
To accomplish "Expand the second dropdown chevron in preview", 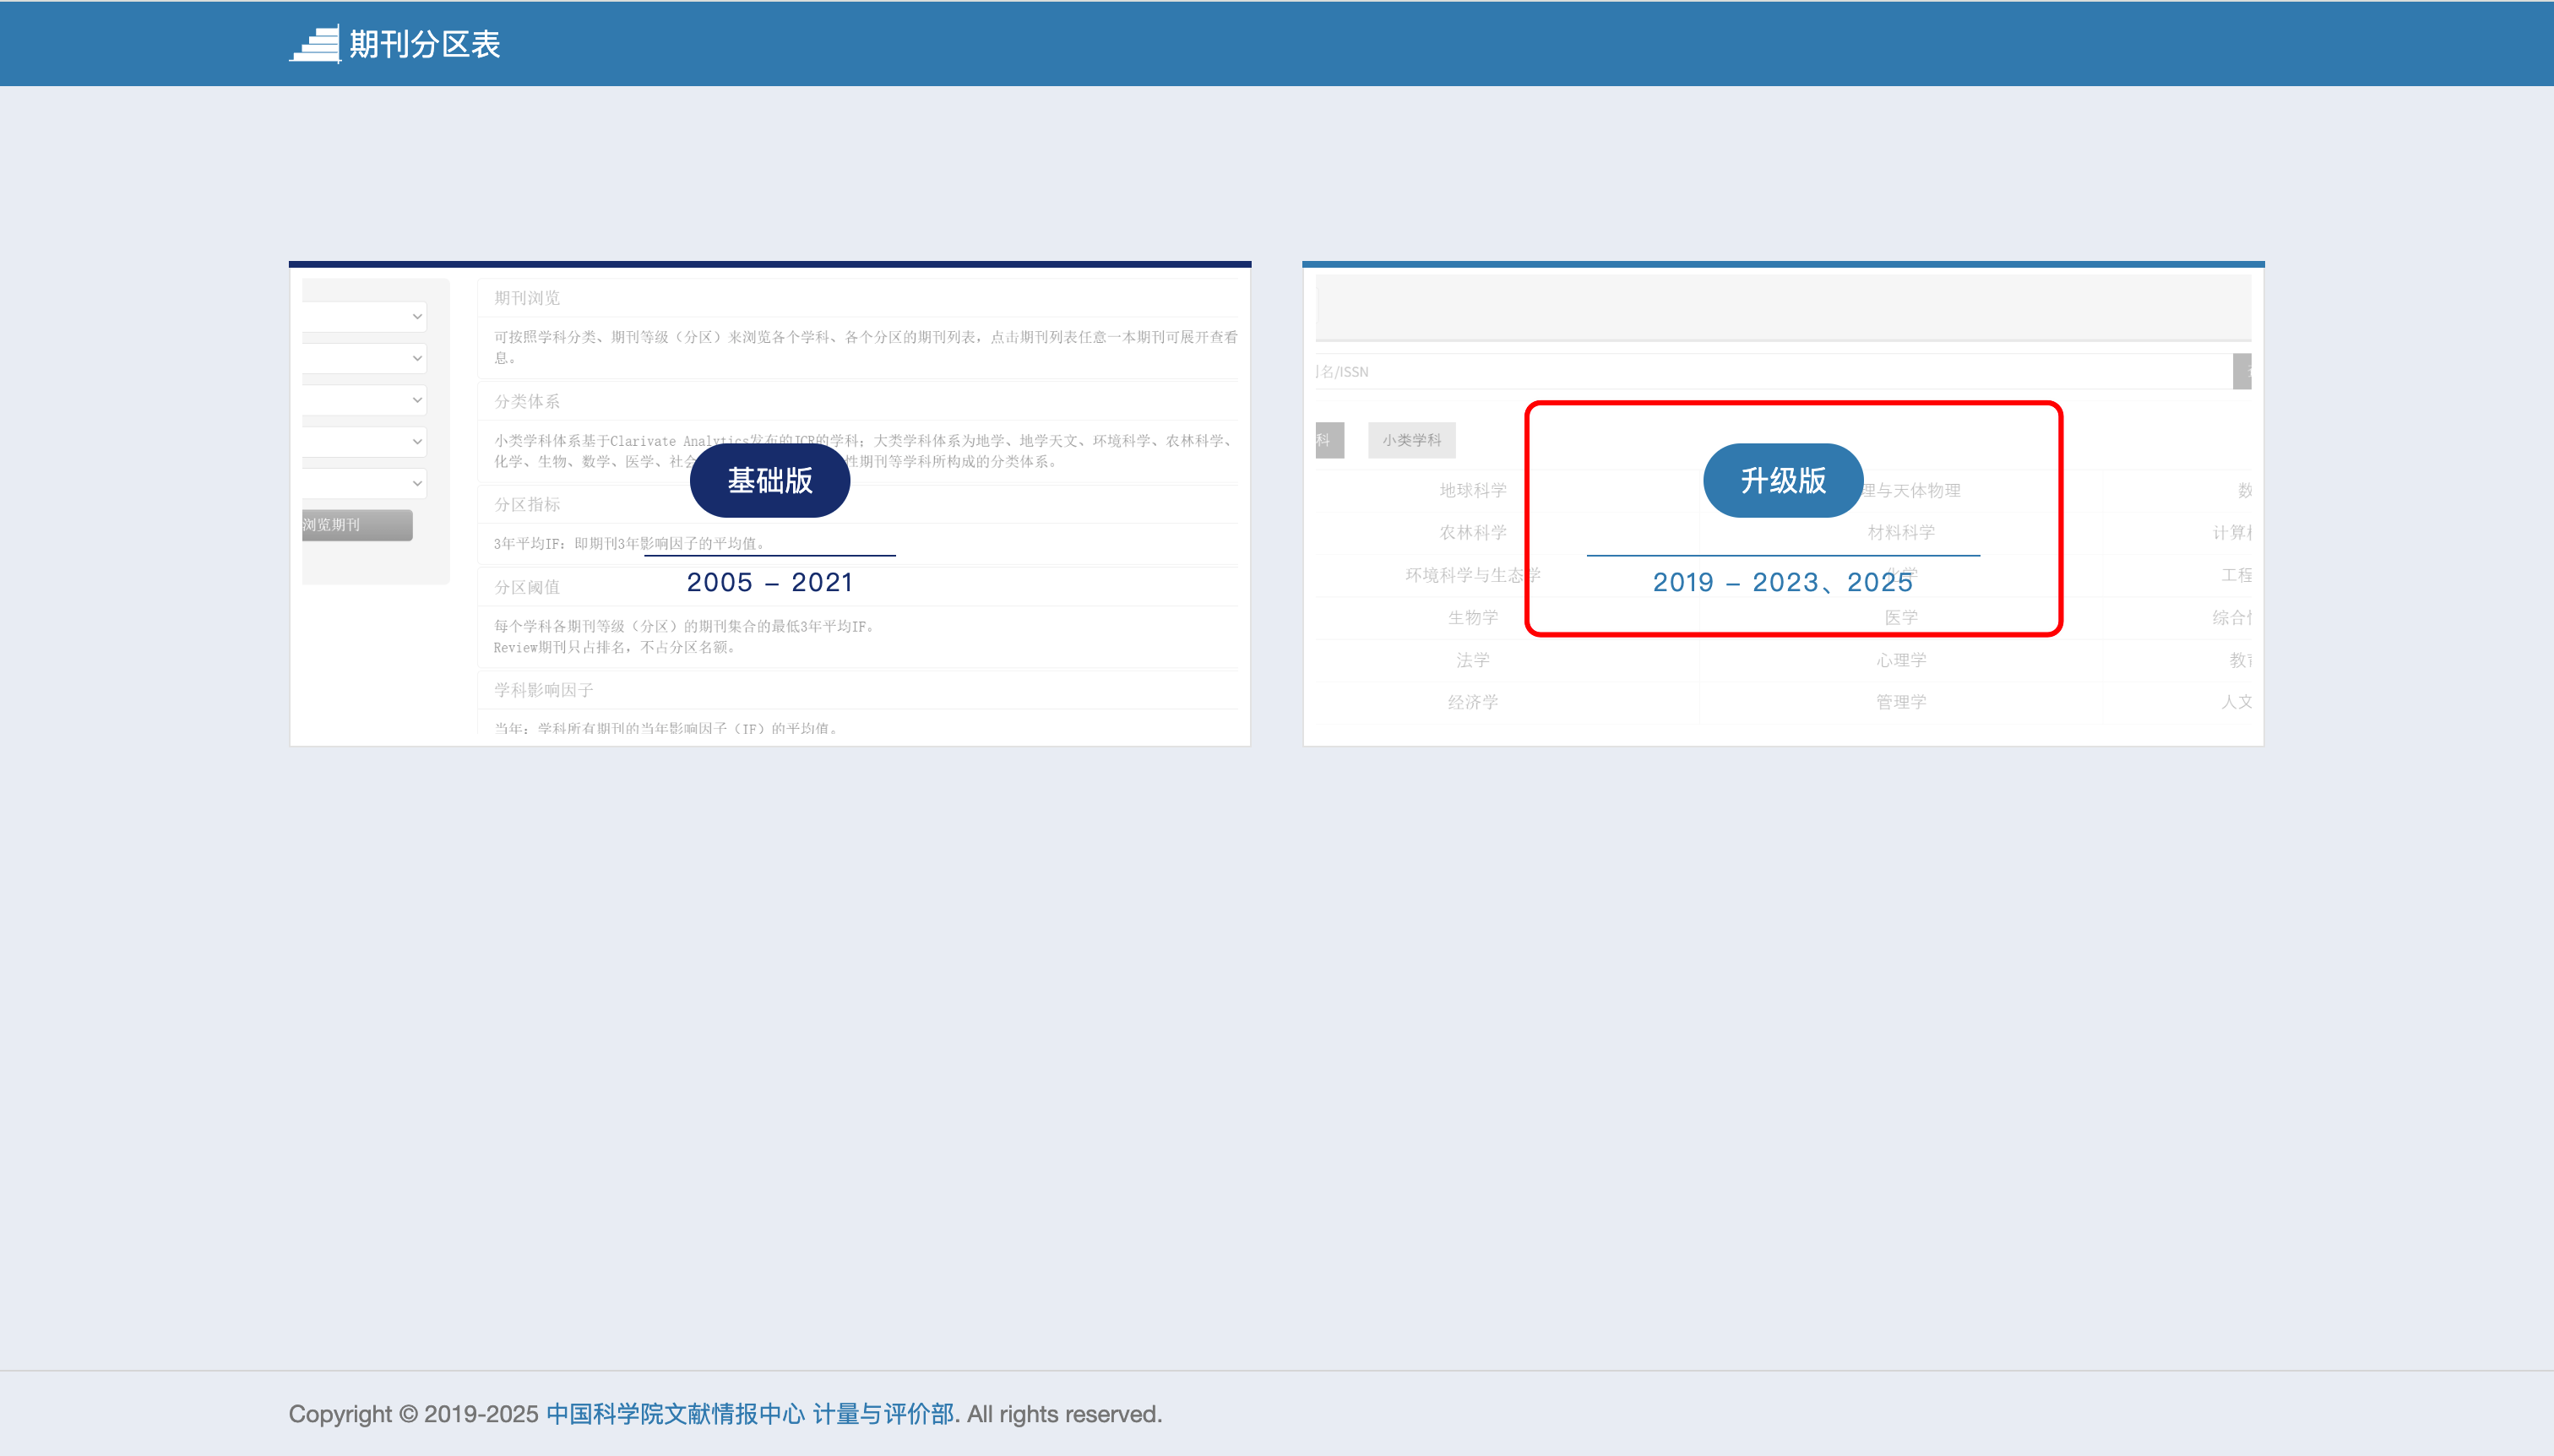I will click(x=417, y=358).
